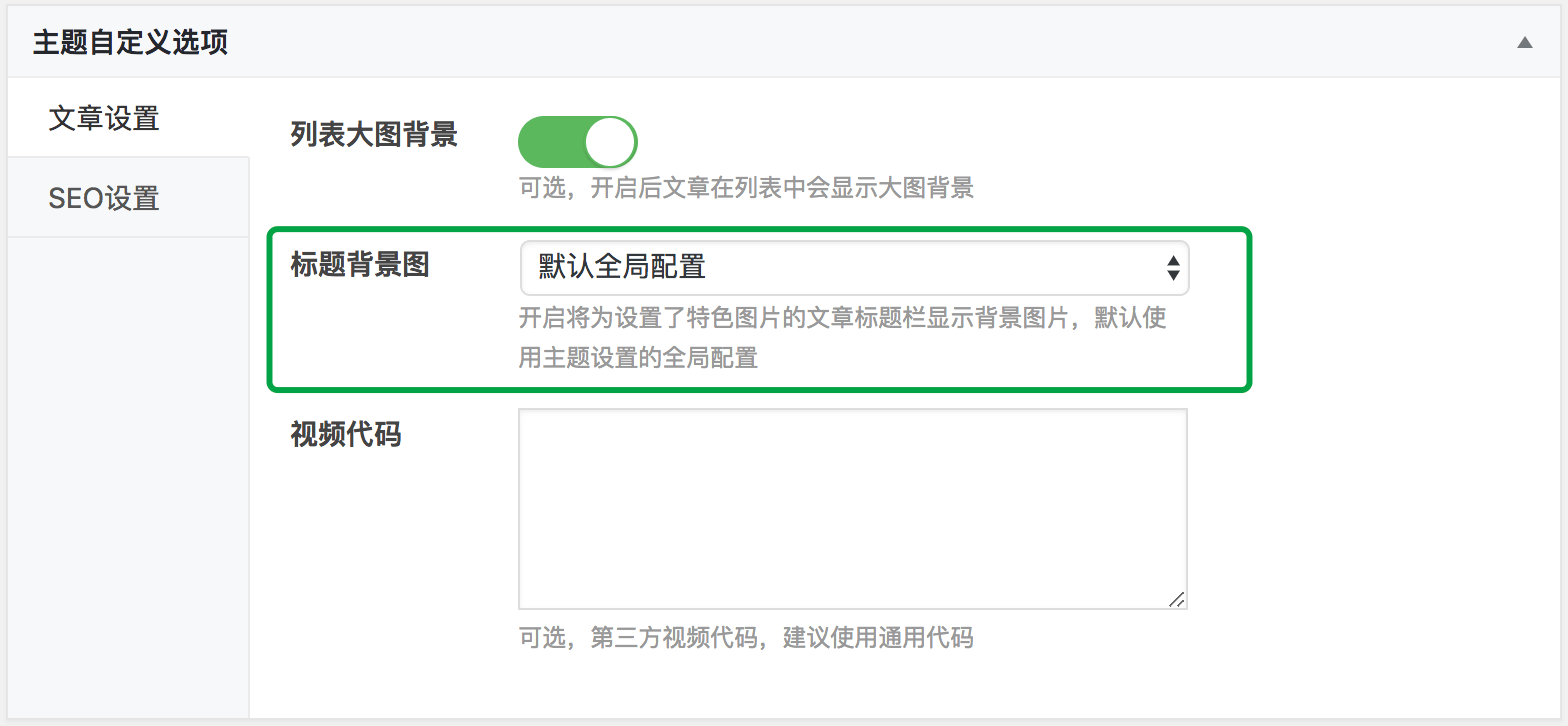Click the textarea resize handle corner
This screenshot has height=726, width=1568.
(x=1177, y=599)
